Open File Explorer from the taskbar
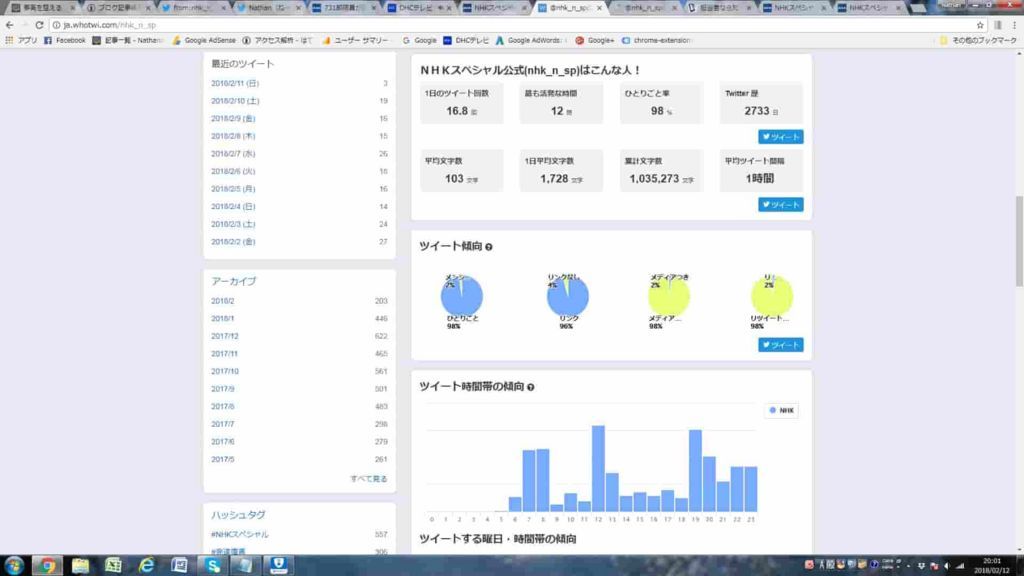Image resolution: width=1024 pixels, height=576 pixels. point(80,566)
